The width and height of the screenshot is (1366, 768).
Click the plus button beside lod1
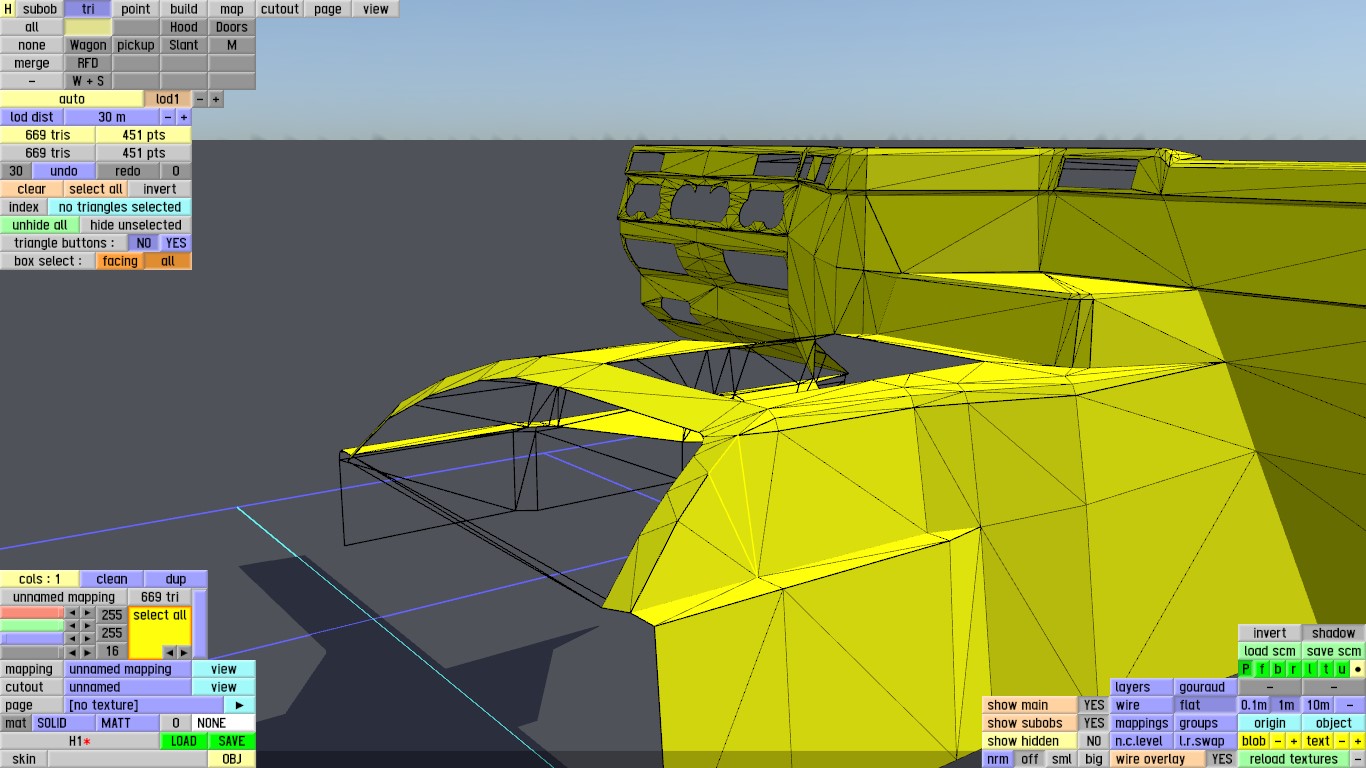(216, 99)
